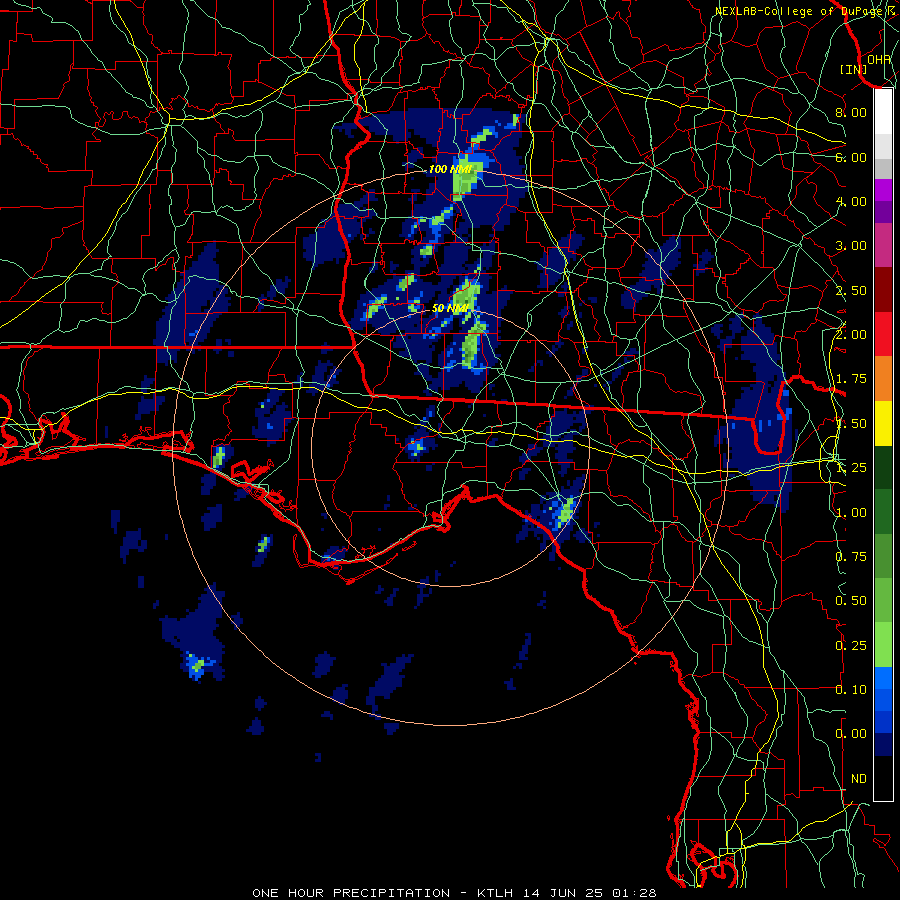Click the KTLH station identifier in caption
This screenshot has width=900, height=900.
495,893
